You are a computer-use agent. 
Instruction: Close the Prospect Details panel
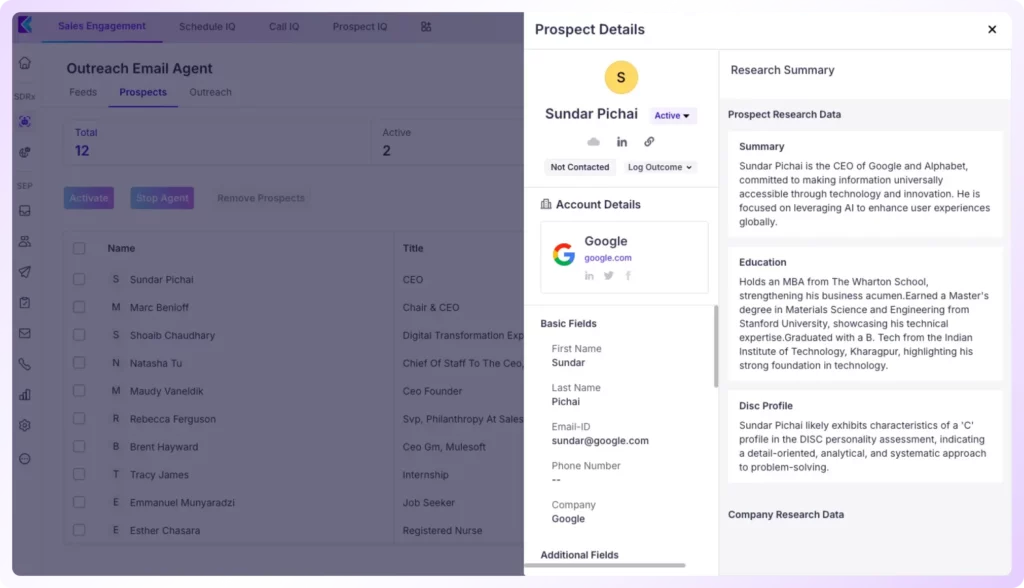tap(992, 29)
